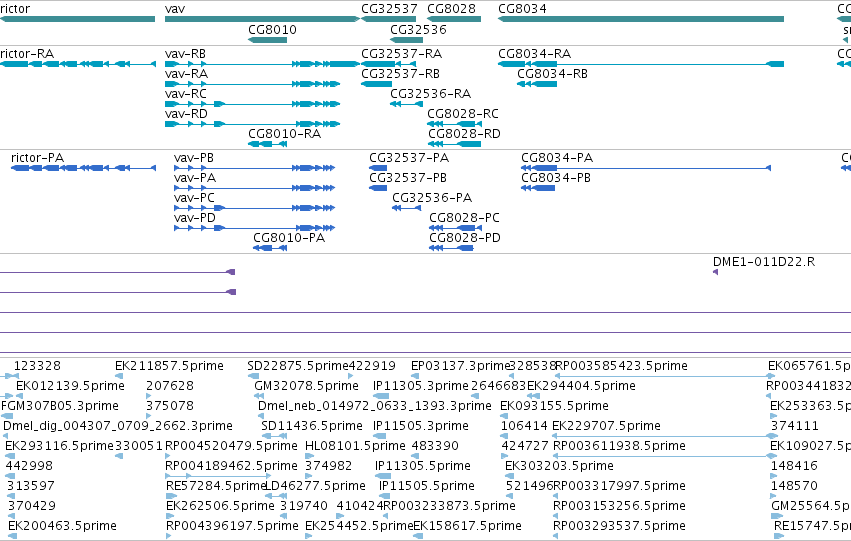This screenshot has width=851, height=541.
Task: Open the rictor-RA transcript label
Action: click(27, 54)
